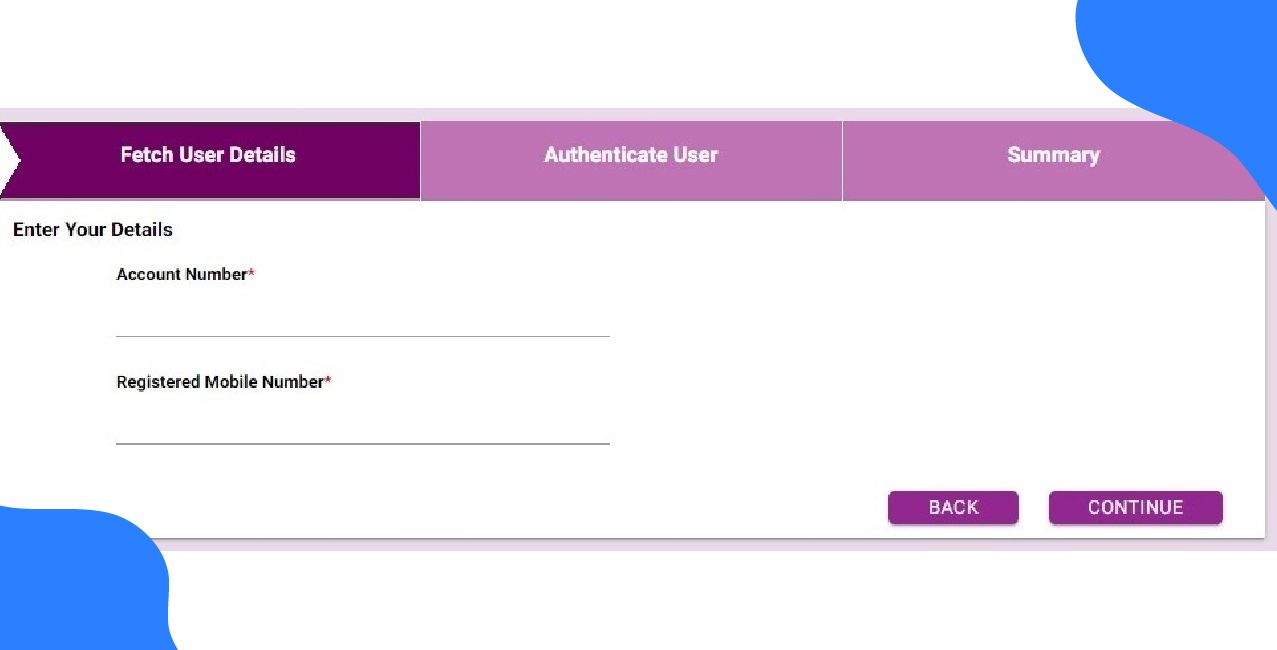Select the Summary stage in the wizard

coord(1052,155)
